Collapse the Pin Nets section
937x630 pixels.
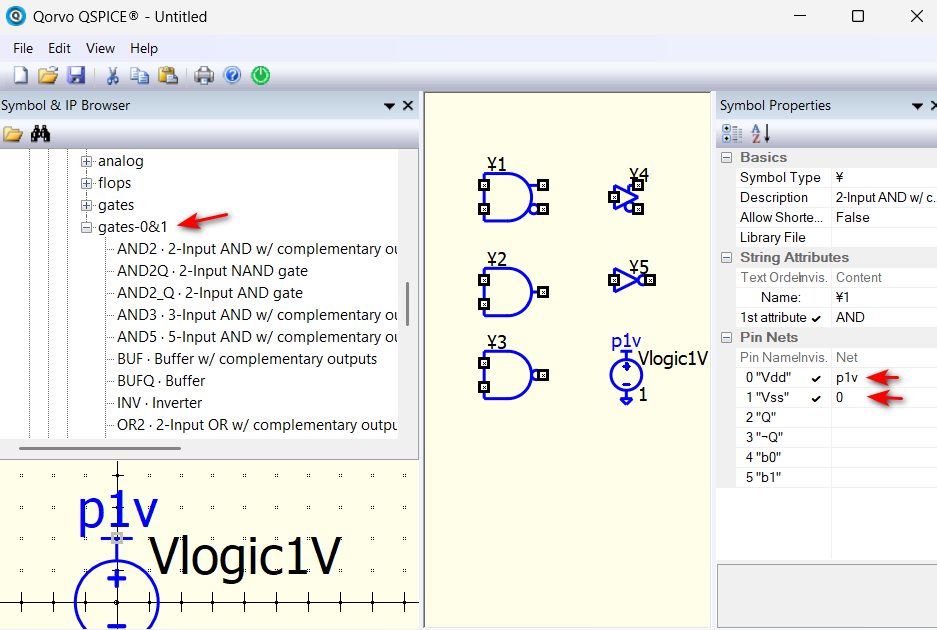725,337
